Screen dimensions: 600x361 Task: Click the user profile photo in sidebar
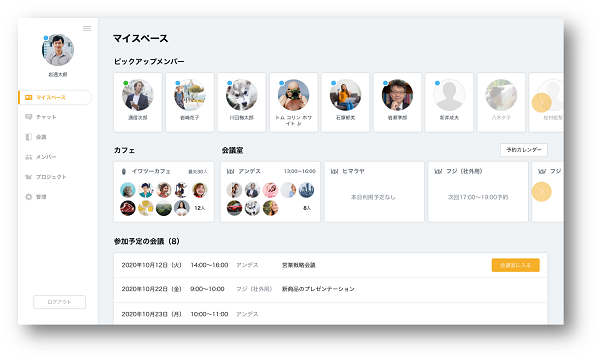coord(58,50)
